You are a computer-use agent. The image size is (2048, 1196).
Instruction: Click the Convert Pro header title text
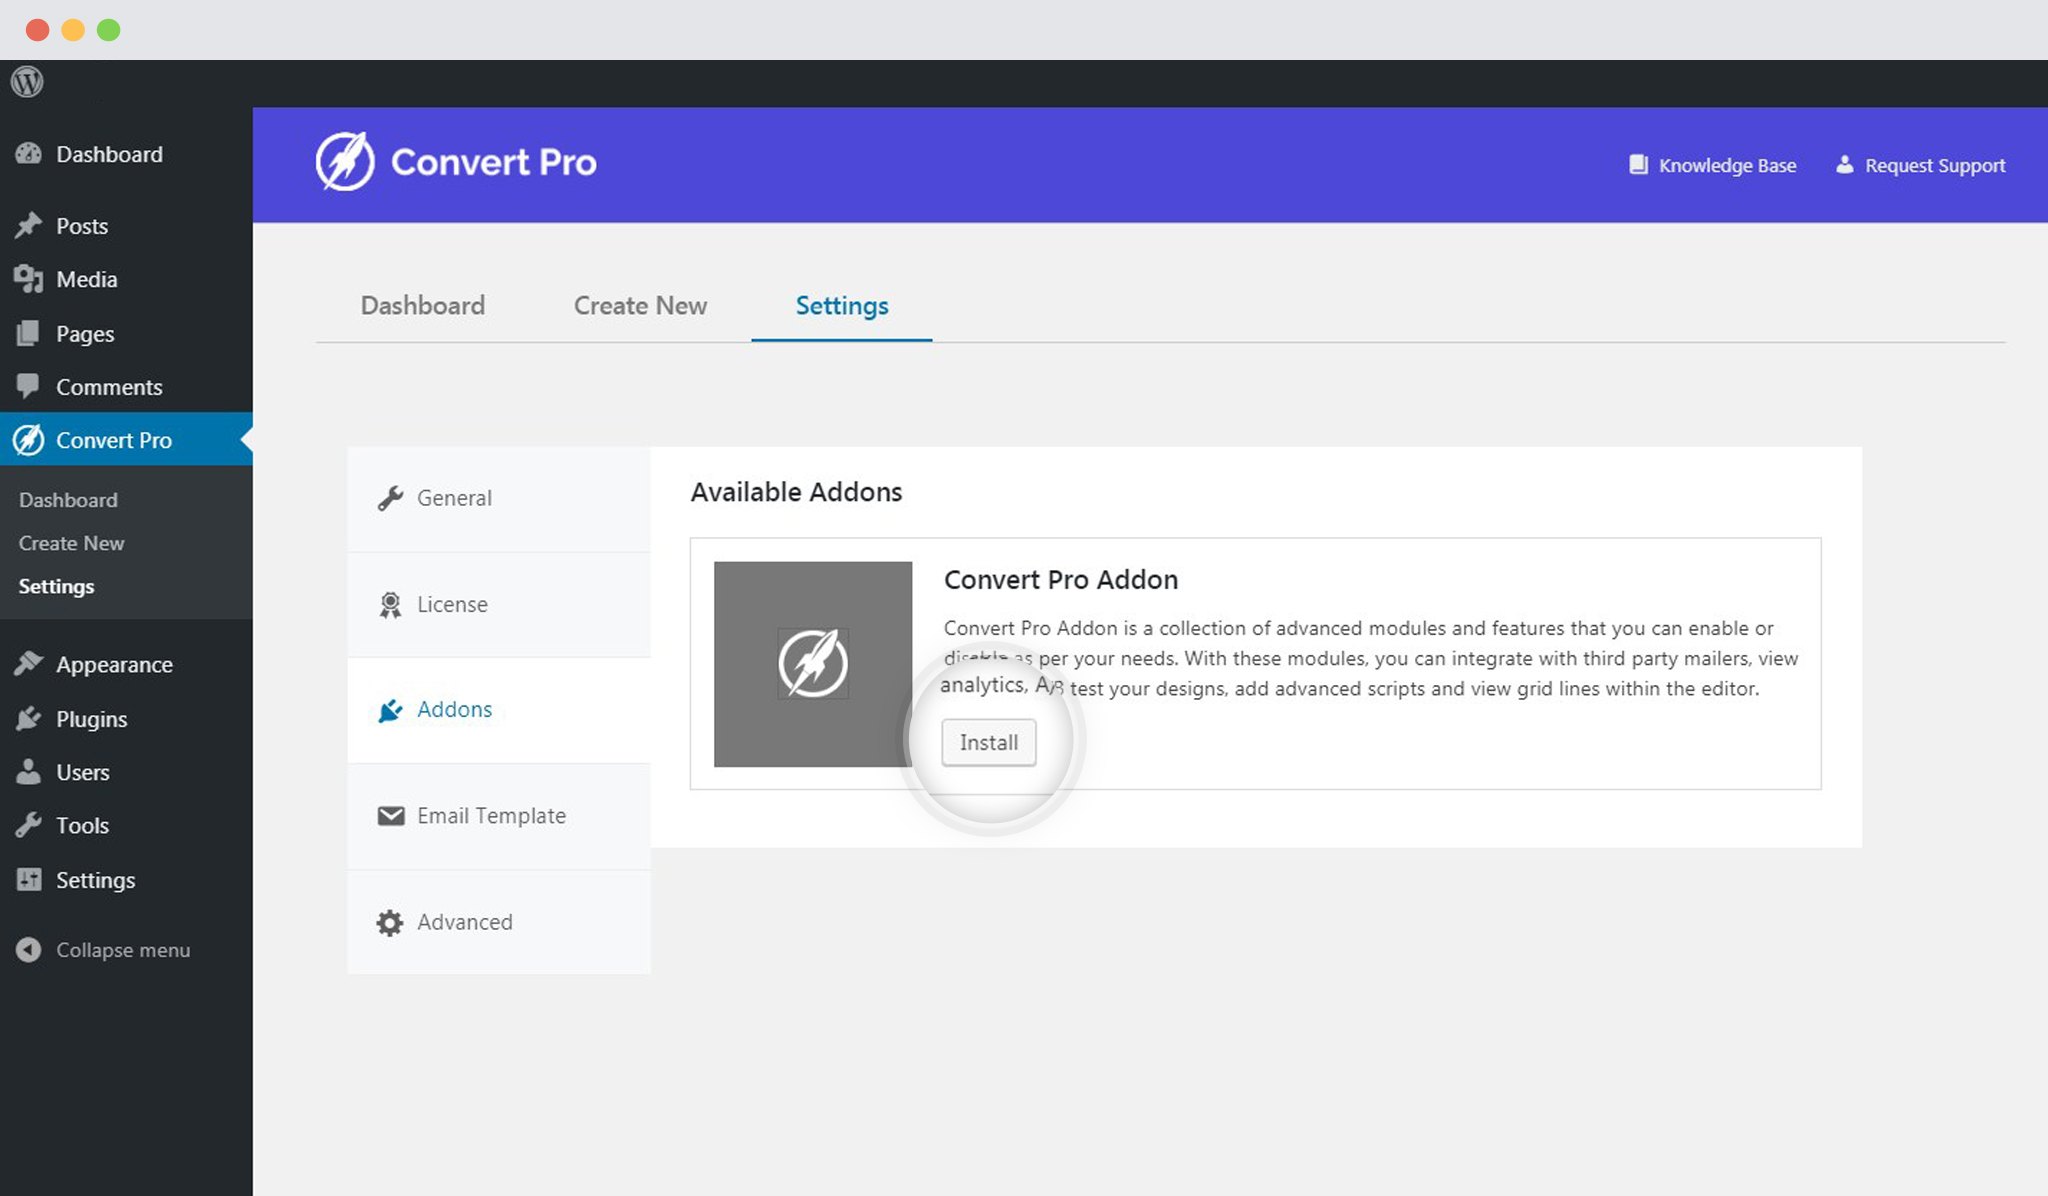click(x=493, y=161)
